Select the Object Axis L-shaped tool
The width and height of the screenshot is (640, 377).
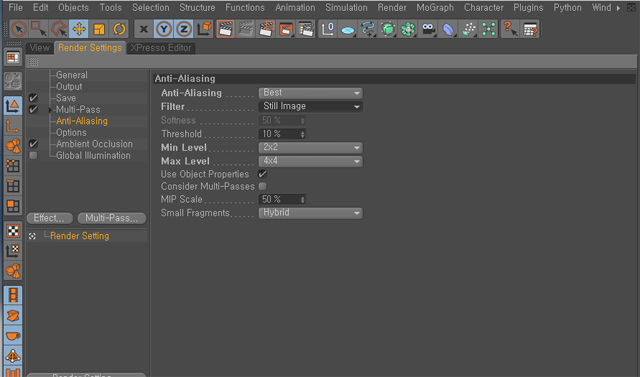point(13,126)
